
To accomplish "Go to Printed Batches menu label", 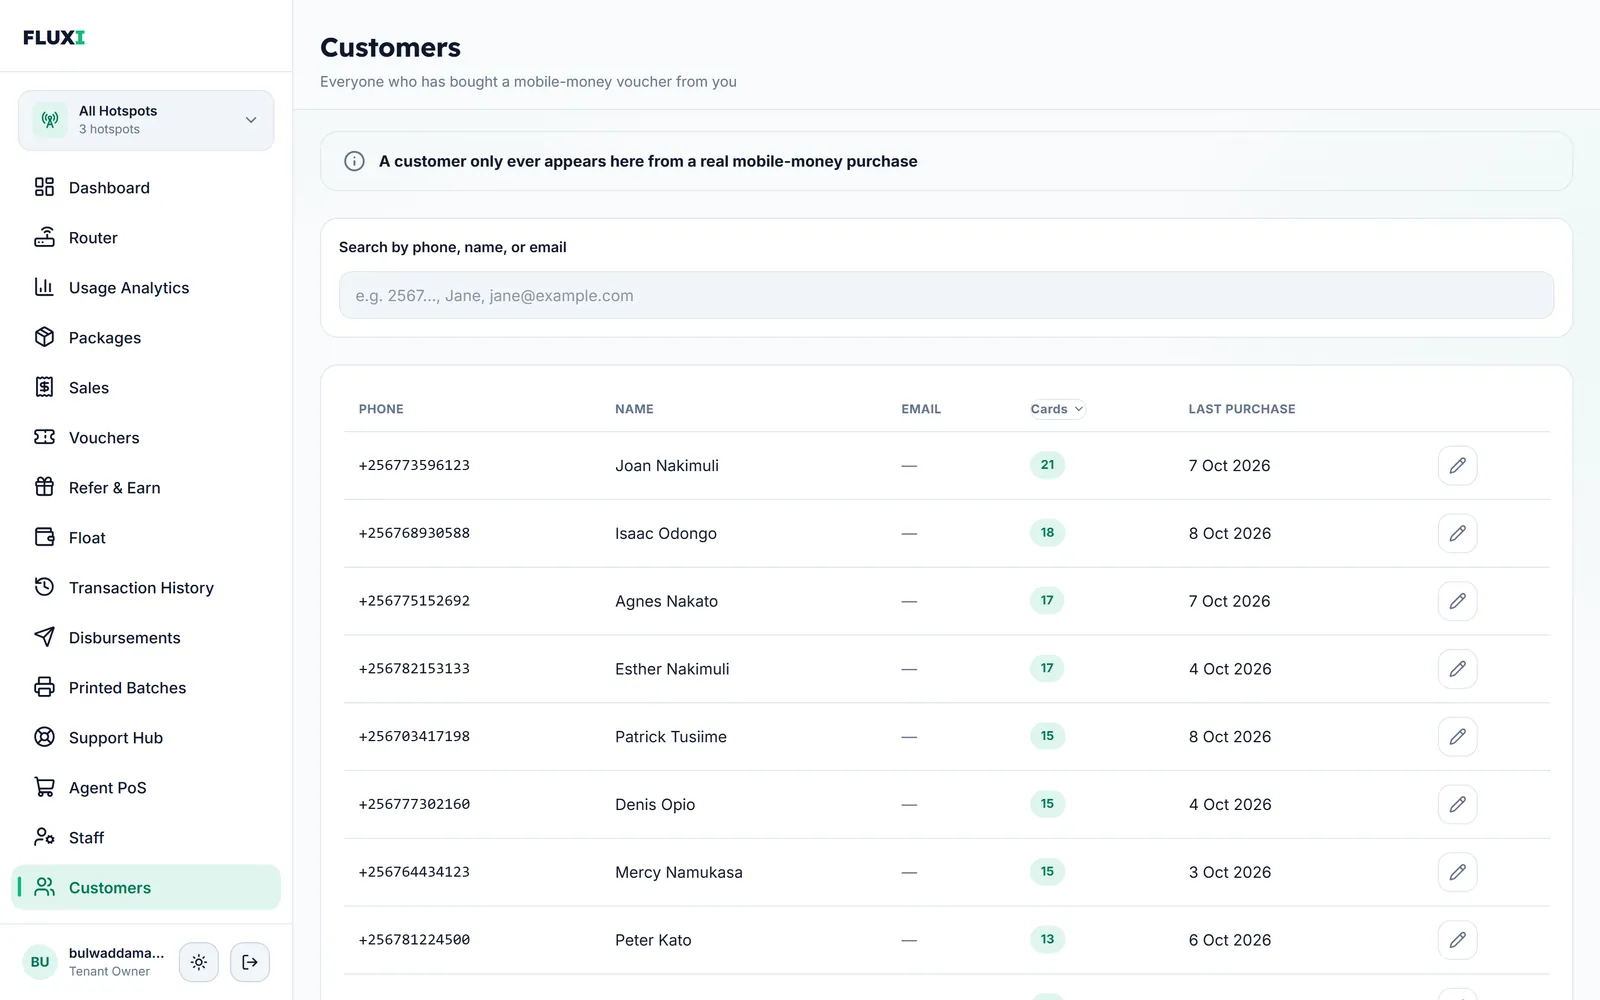I will pyautogui.click(x=127, y=688).
